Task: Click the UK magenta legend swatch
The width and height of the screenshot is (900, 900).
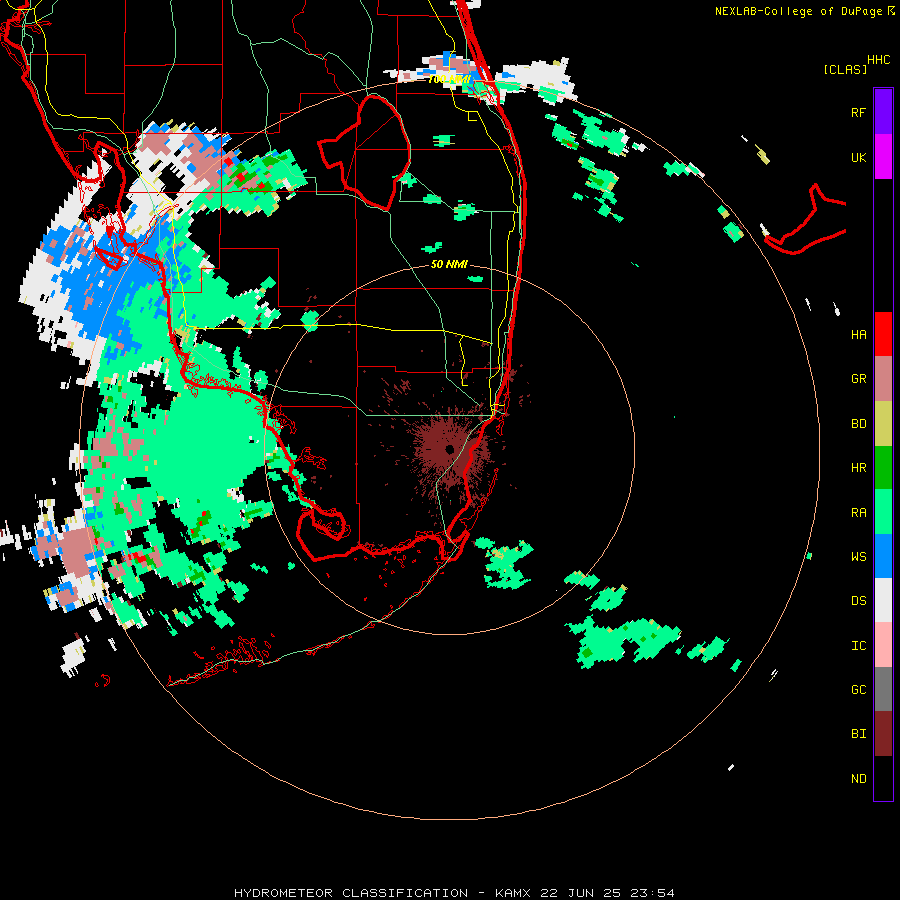Action: pos(883,157)
